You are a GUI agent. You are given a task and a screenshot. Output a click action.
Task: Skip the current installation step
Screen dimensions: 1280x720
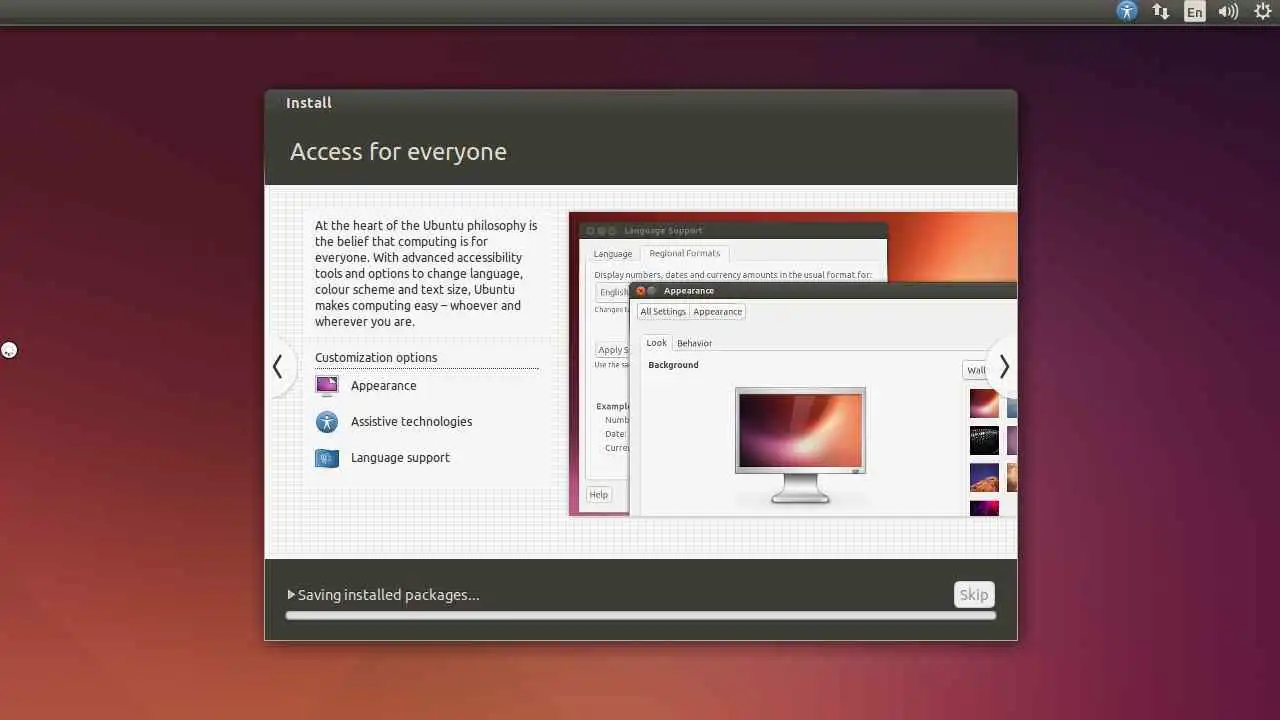point(974,594)
